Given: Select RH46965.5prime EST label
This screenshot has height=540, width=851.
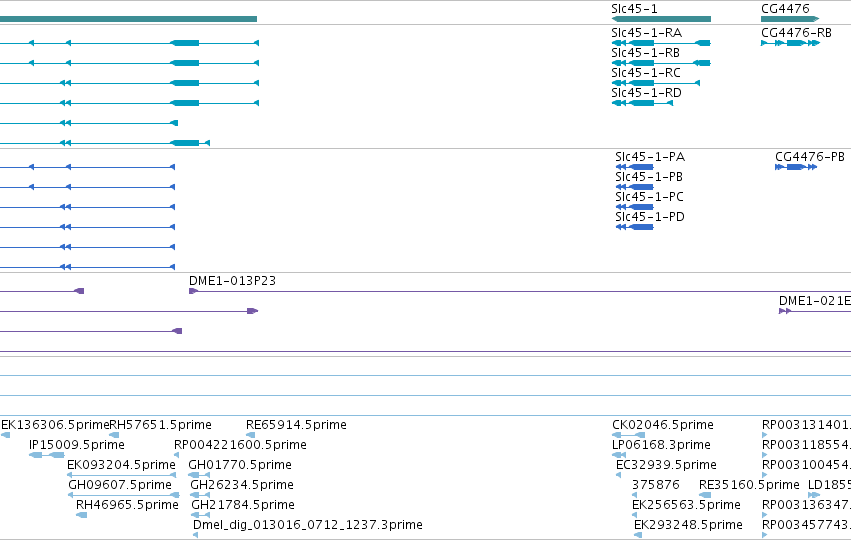Looking at the screenshot, I should tap(127, 505).
